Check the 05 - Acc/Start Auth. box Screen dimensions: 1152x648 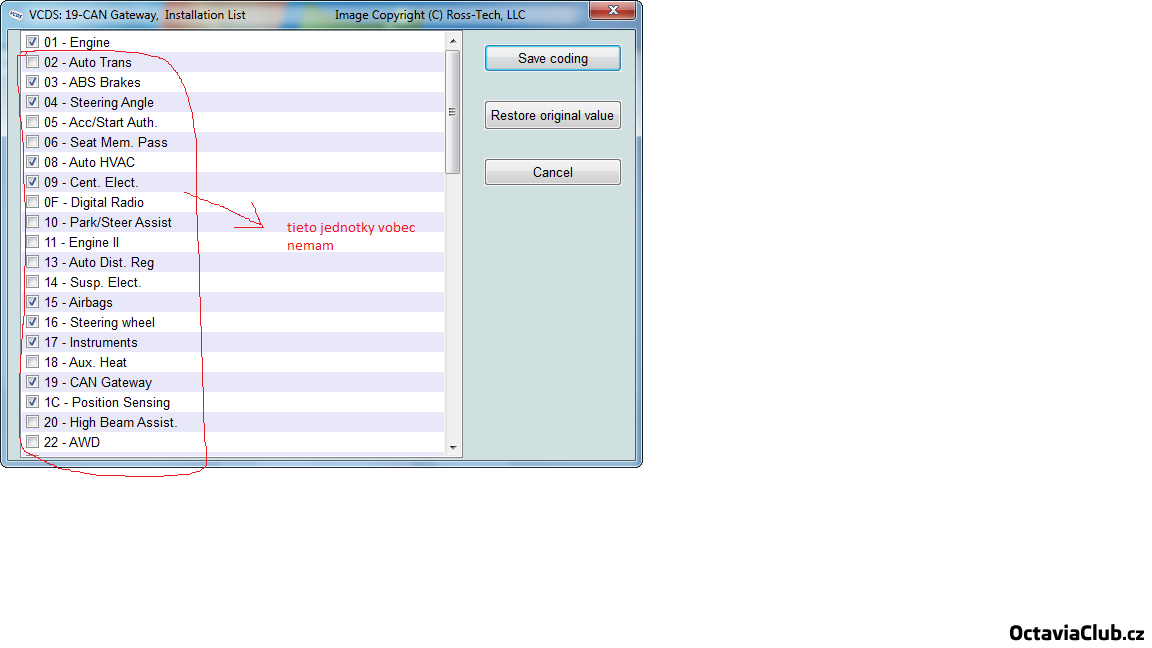[x=33, y=122]
